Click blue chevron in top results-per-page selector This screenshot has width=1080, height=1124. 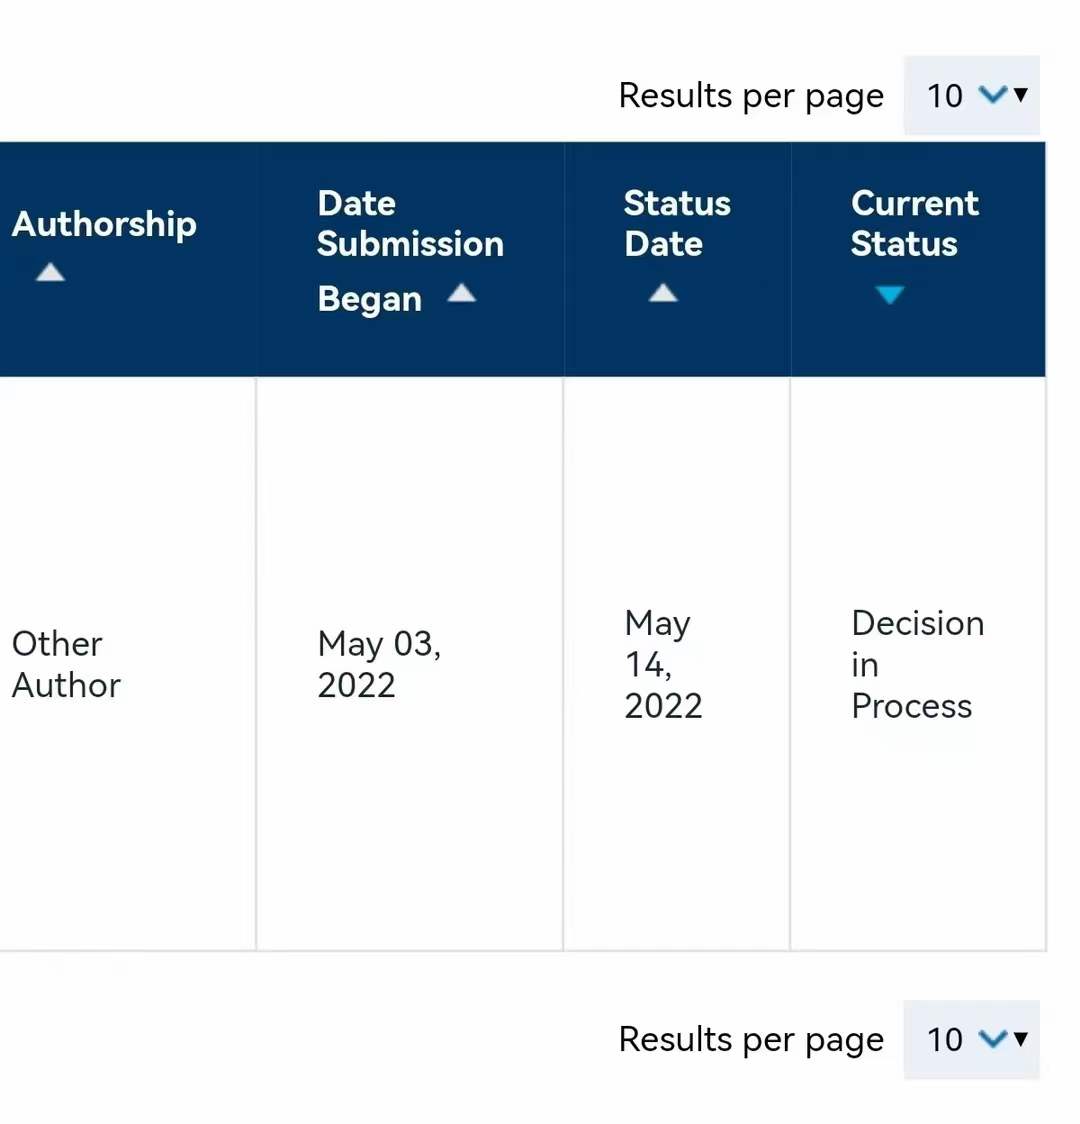(x=993, y=94)
